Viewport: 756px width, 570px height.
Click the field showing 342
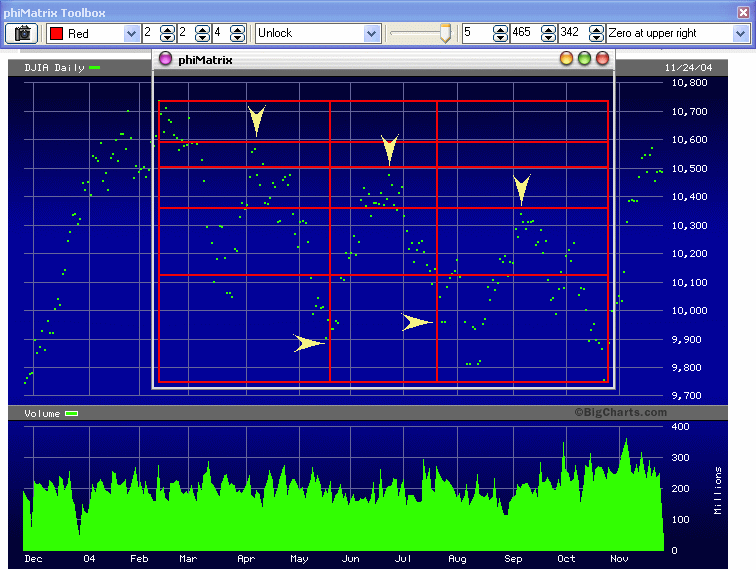pos(573,33)
